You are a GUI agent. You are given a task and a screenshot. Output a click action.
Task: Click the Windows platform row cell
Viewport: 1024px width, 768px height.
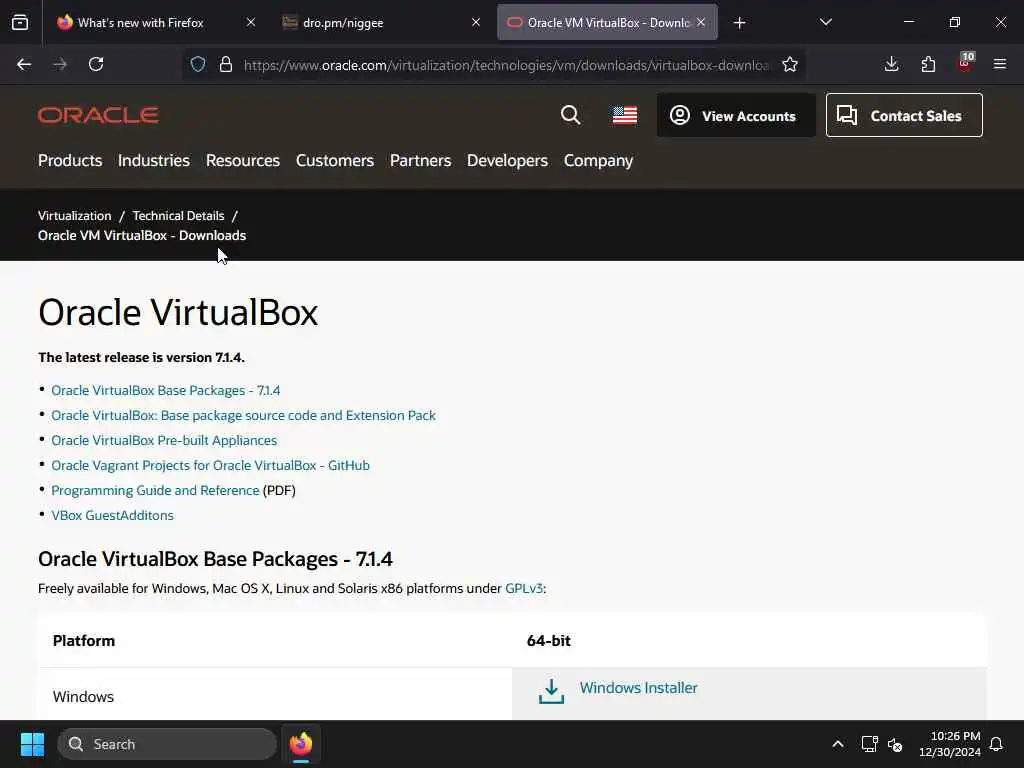tap(275, 696)
